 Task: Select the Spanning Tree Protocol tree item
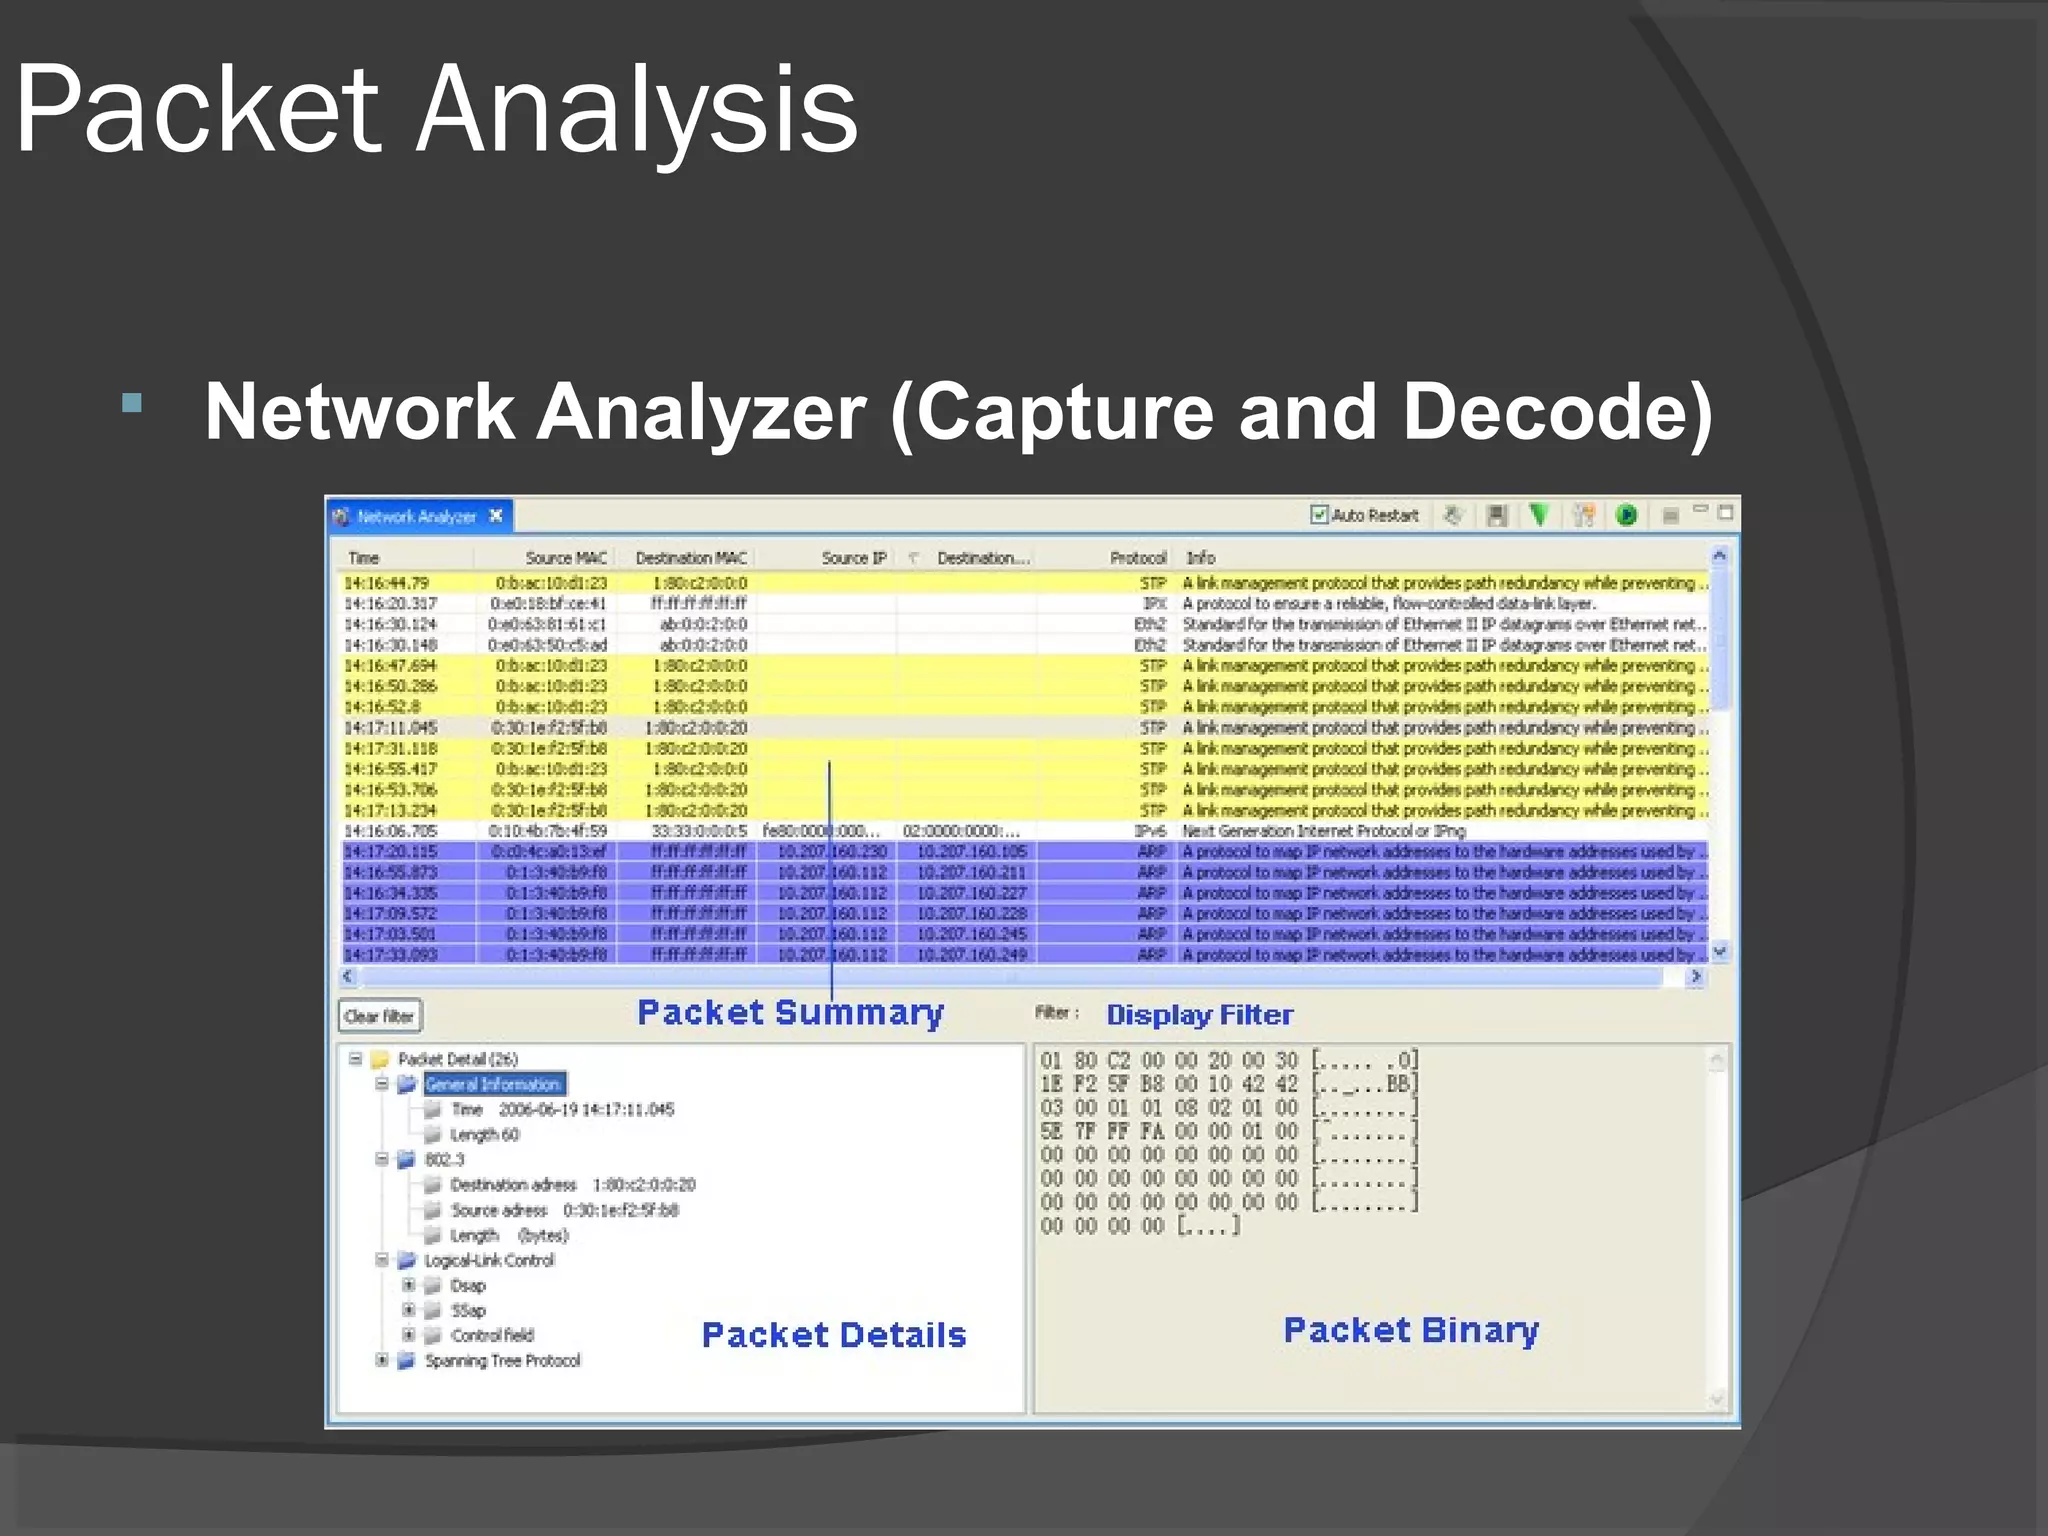pyautogui.click(x=502, y=1361)
